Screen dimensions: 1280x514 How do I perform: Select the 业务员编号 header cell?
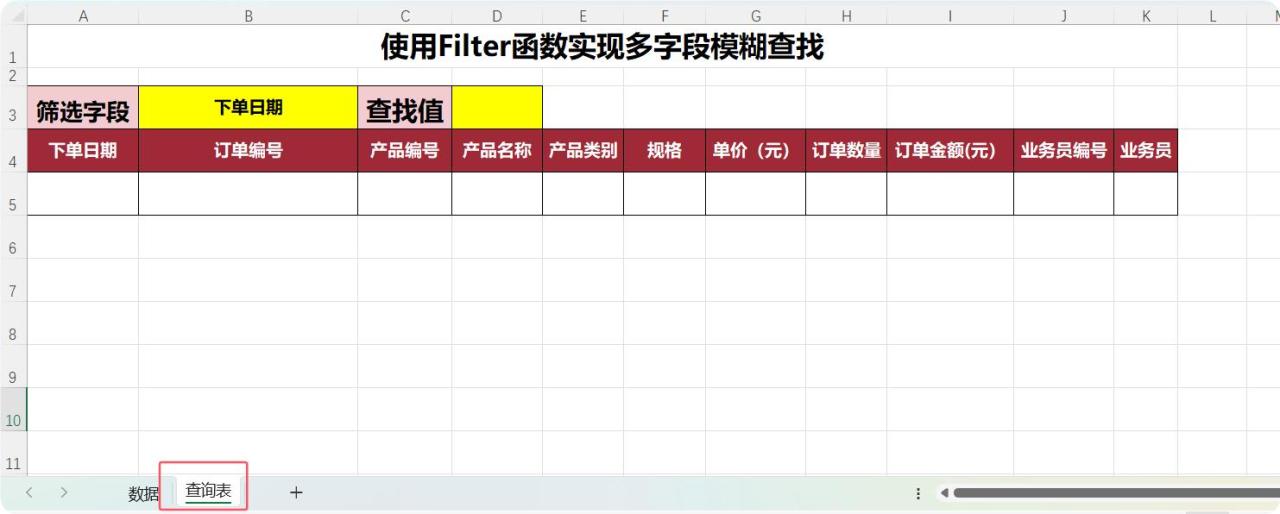pyautogui.click(x=1064, y=151)
